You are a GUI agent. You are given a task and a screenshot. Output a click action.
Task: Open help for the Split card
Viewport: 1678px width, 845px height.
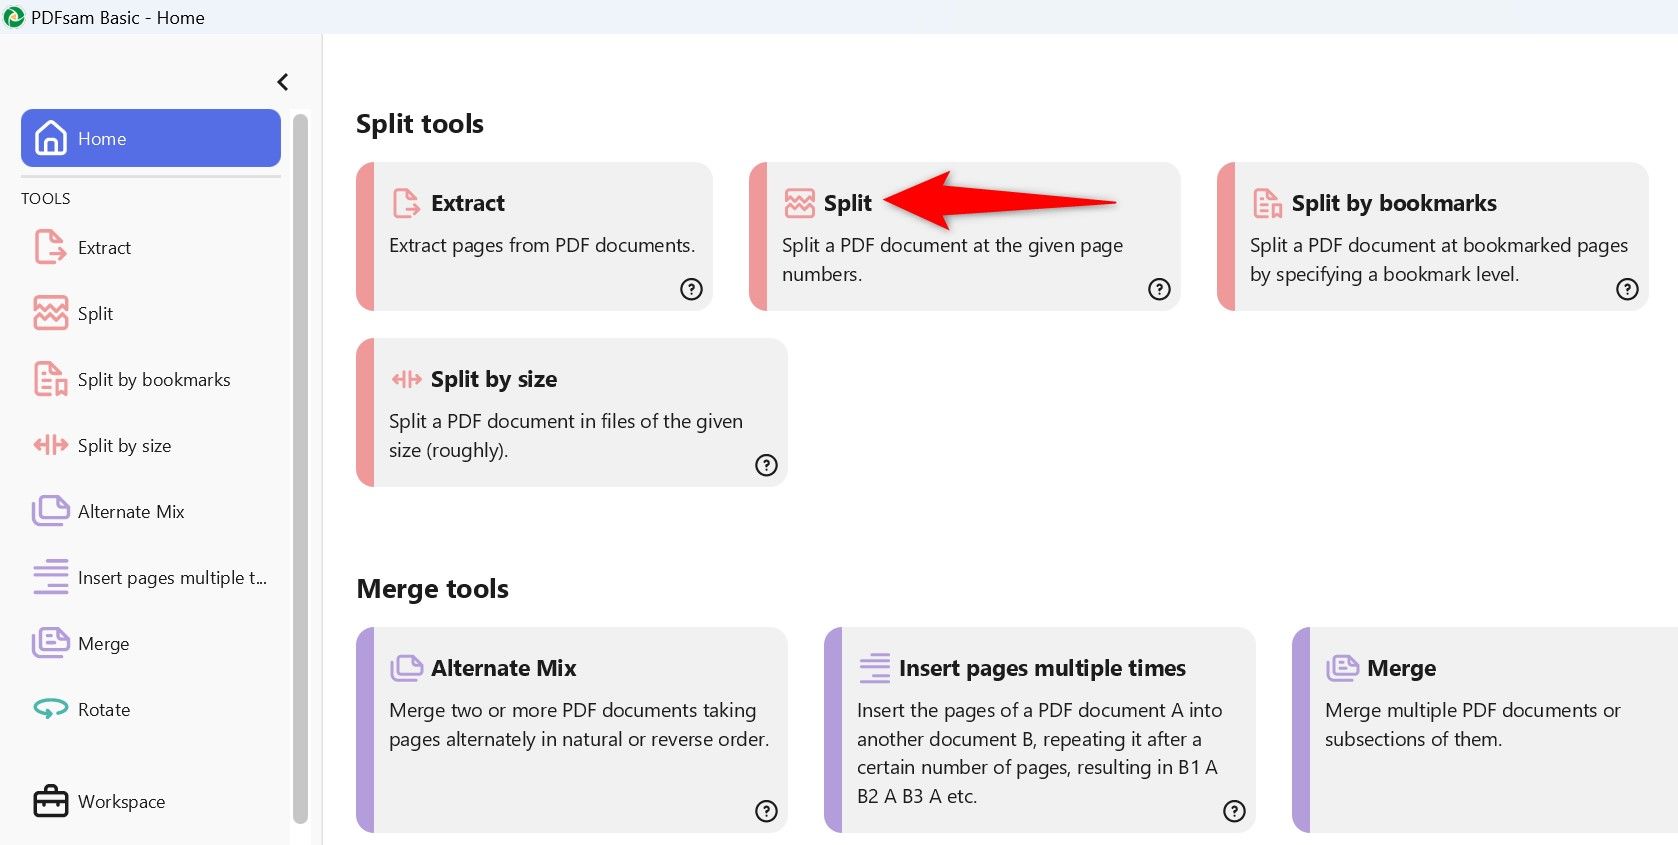(1159, 289)
